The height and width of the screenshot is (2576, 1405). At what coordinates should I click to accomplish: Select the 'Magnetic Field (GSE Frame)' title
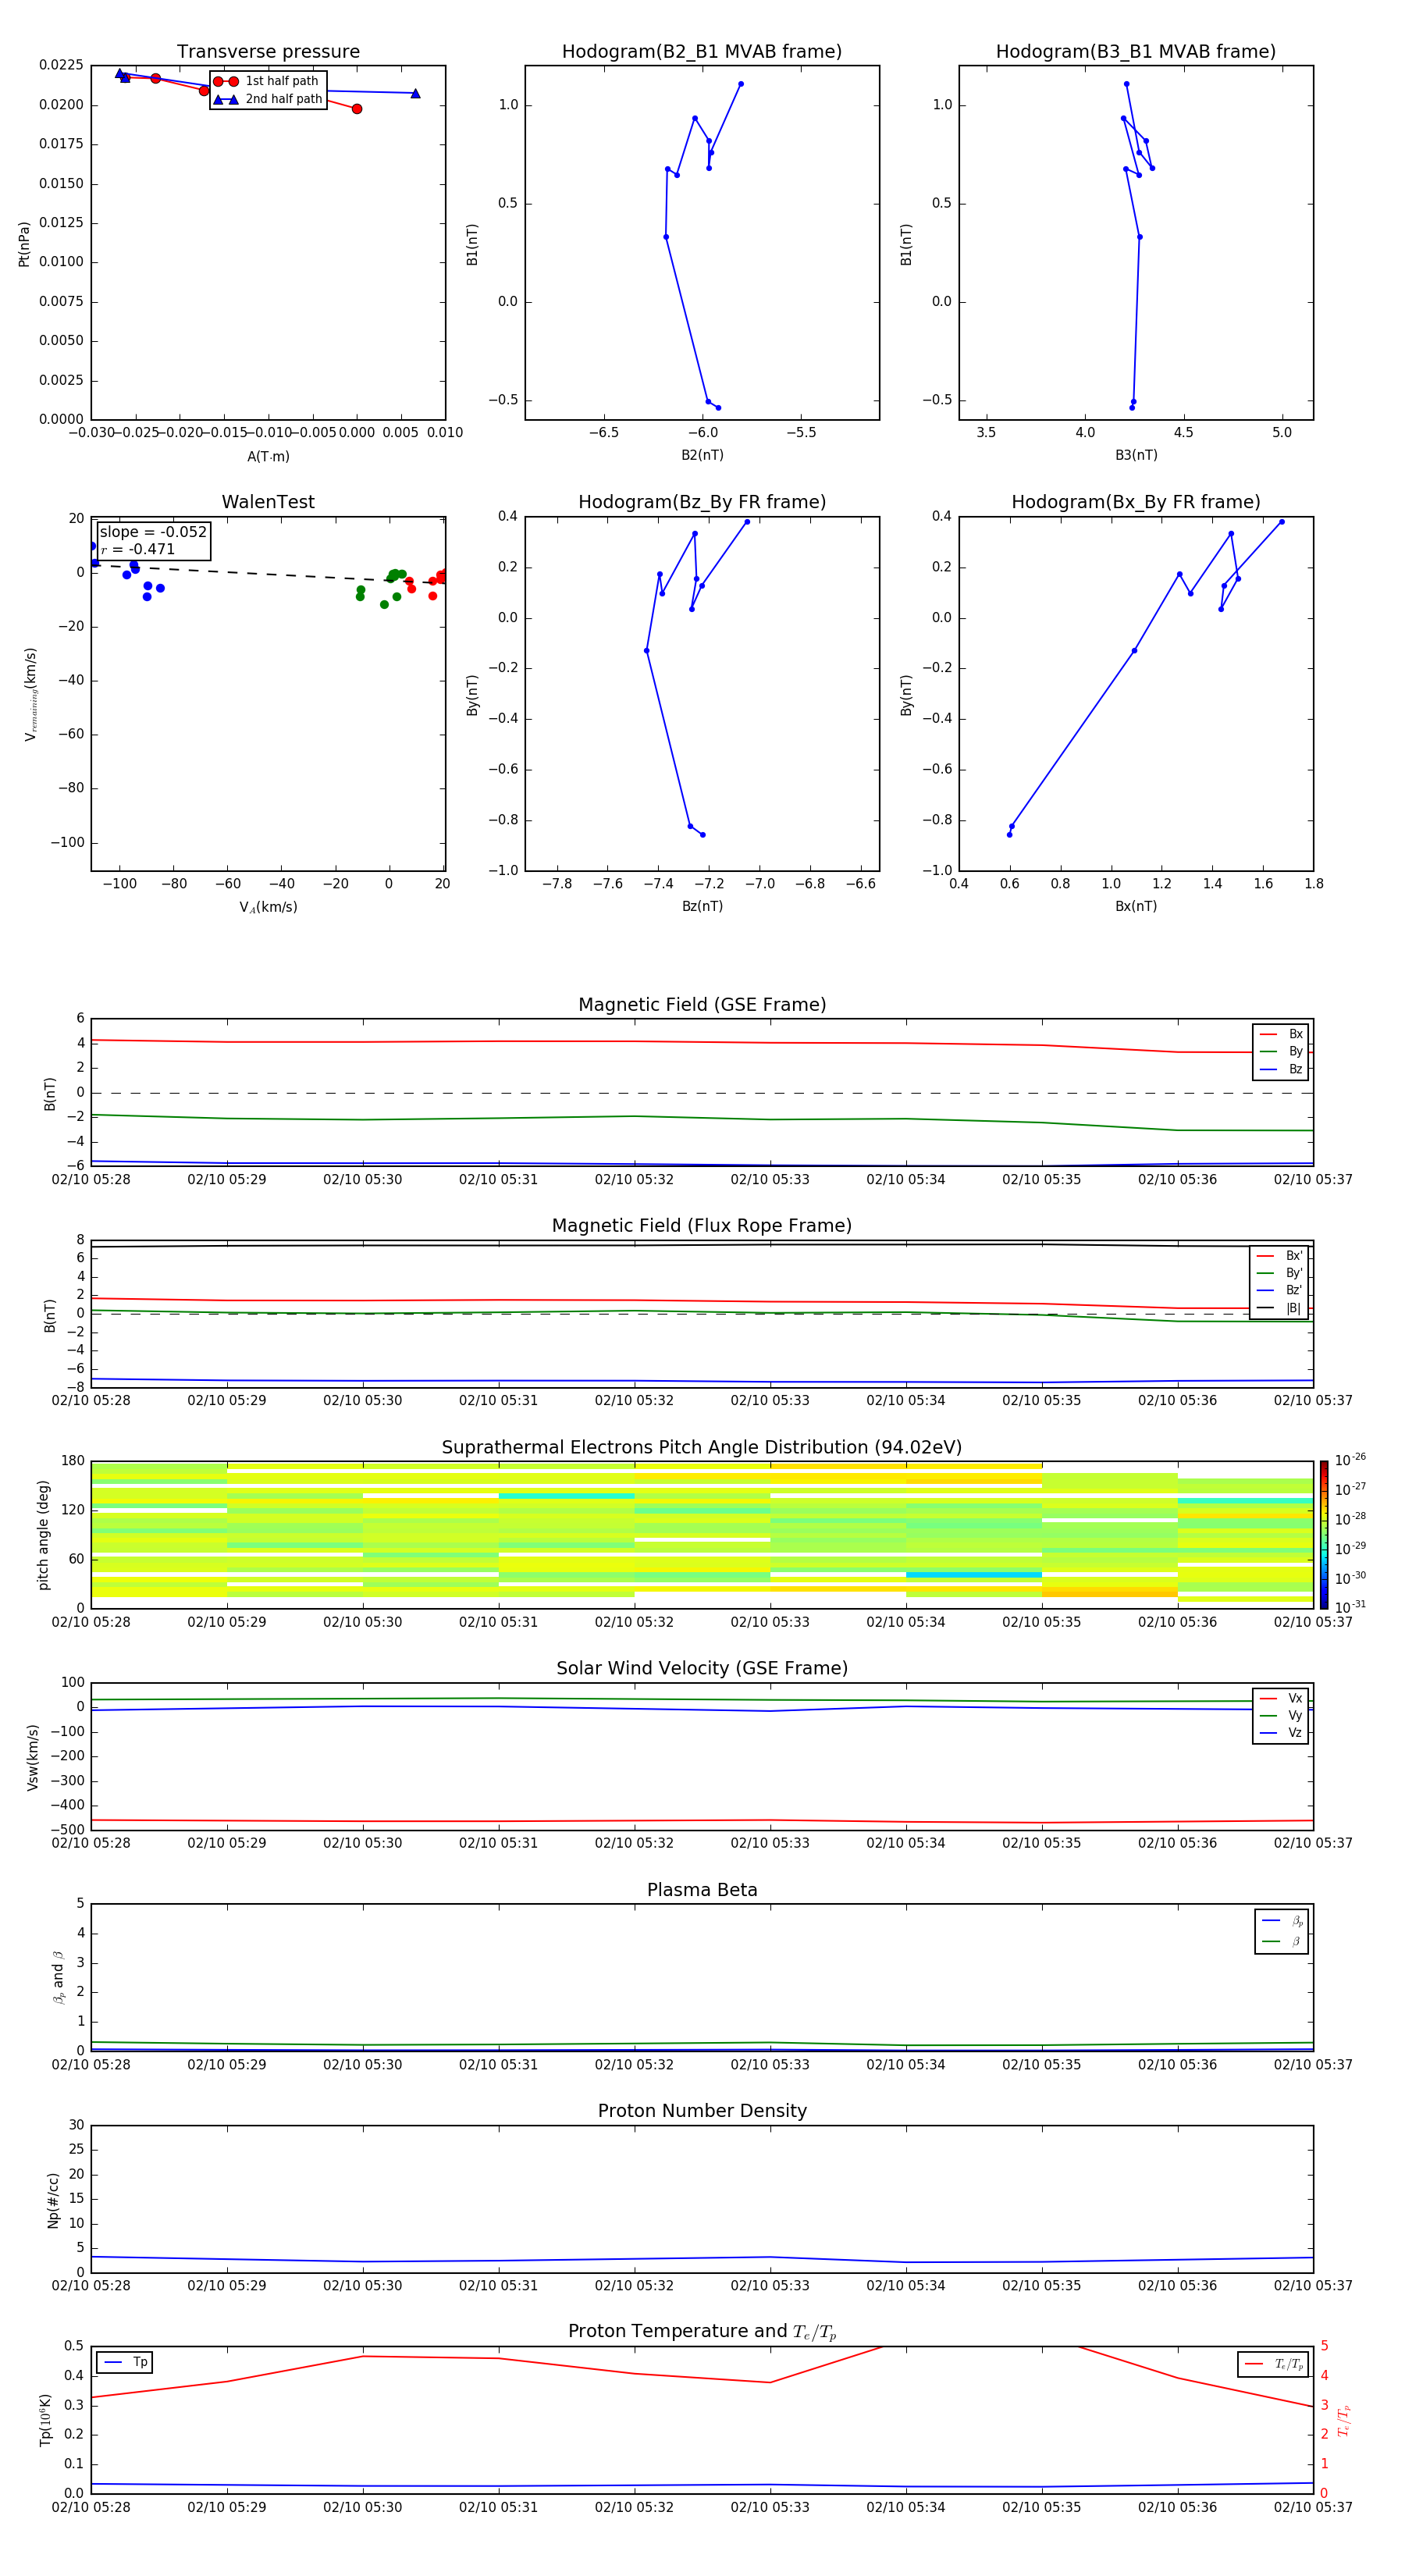702,1005
